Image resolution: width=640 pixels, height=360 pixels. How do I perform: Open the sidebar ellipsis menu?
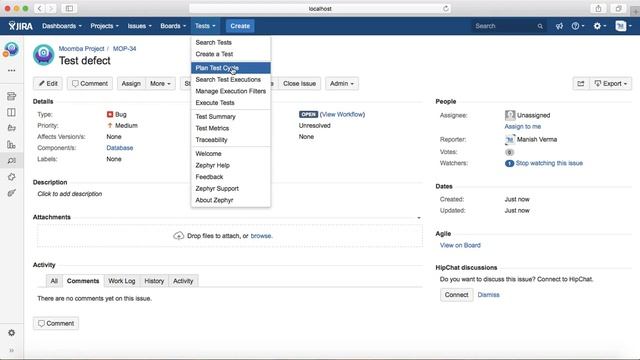[11, 71]
